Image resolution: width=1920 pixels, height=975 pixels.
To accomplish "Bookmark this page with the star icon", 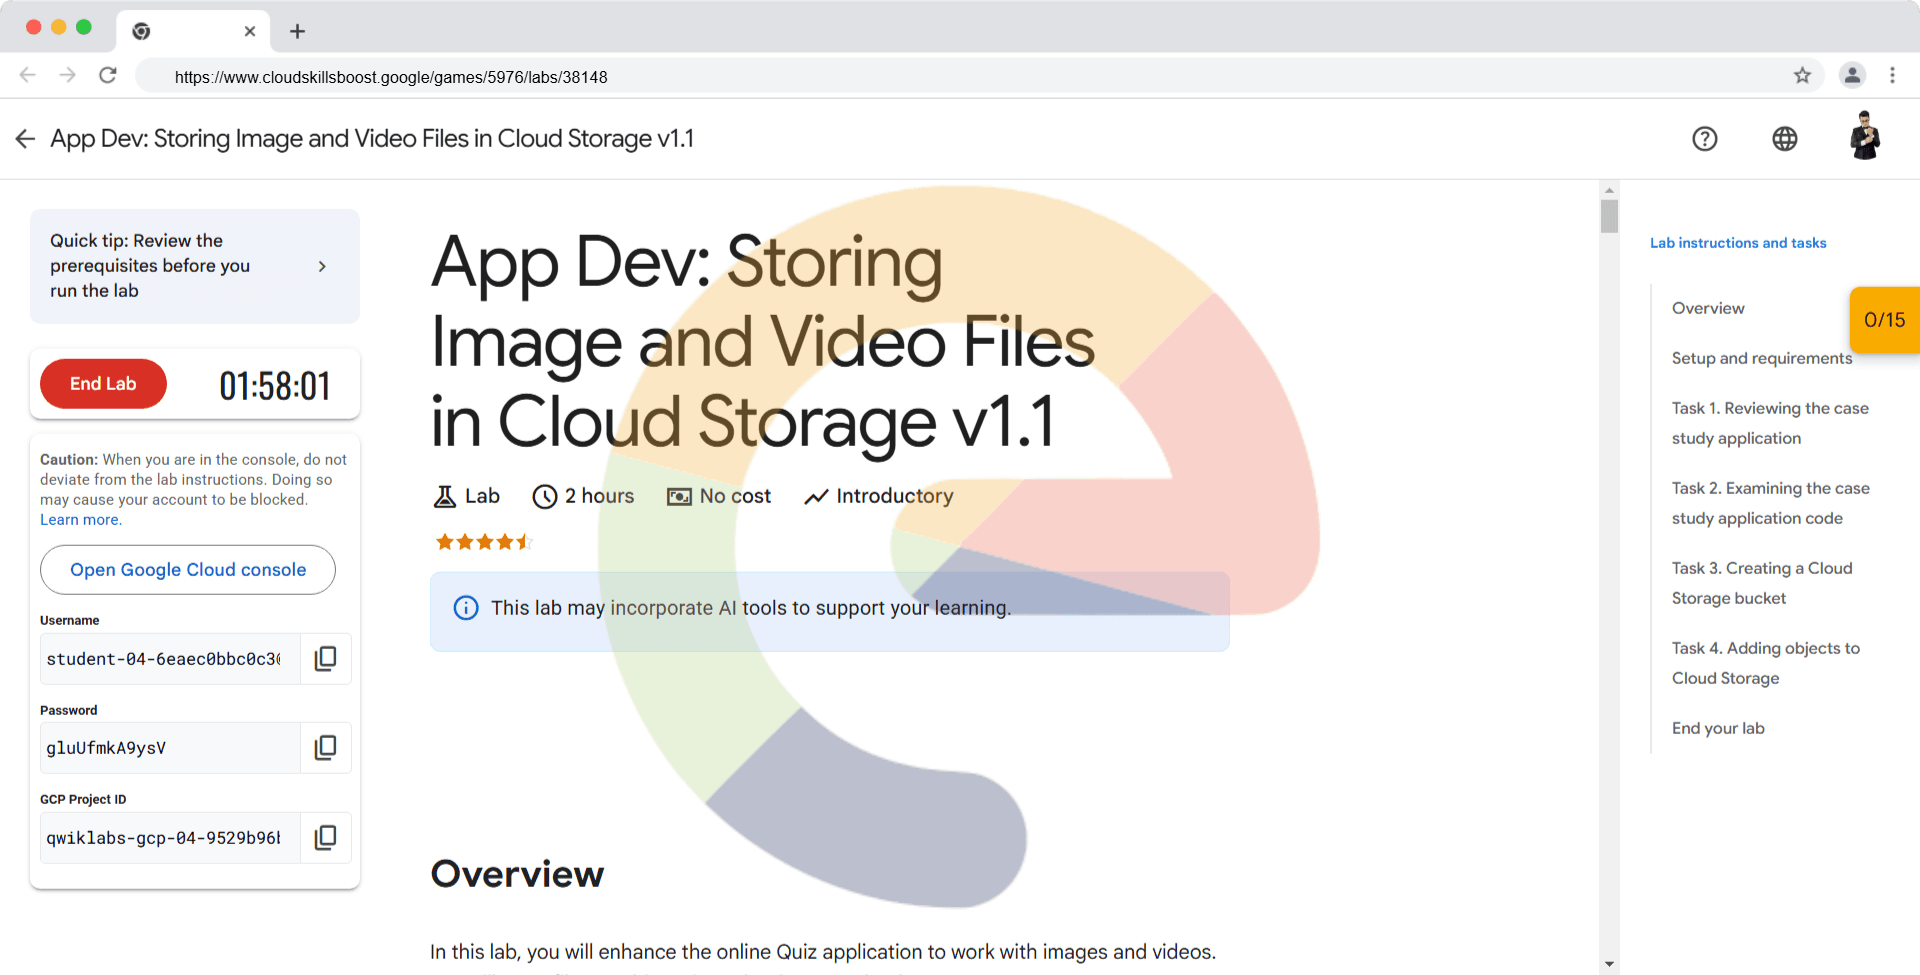I will 1802,75.
